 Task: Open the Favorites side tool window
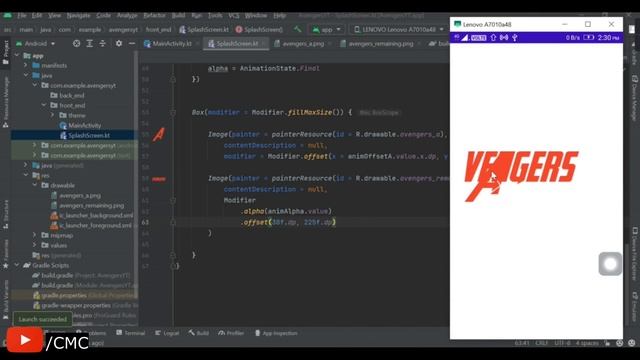point(6,254)
